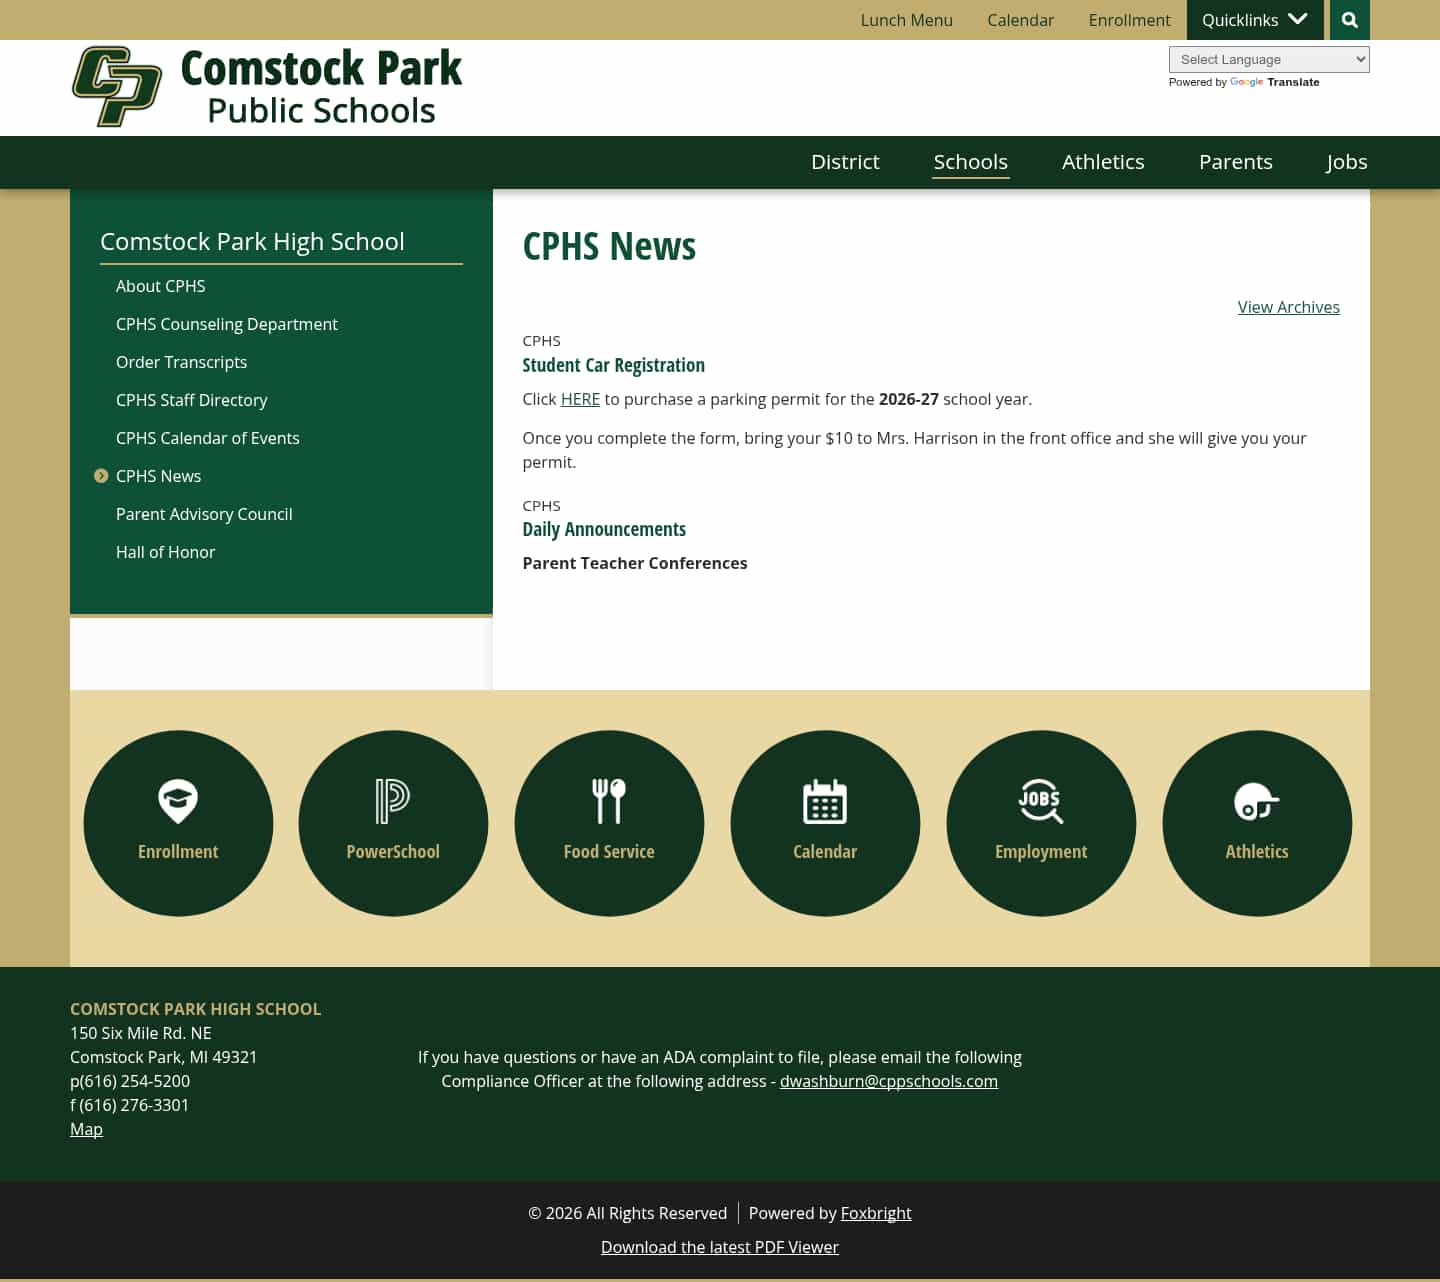1440x1282 pixels.
Task: Open Order Transcripts in sidebar
Action: pyautogui.click(x=181, y=362)
